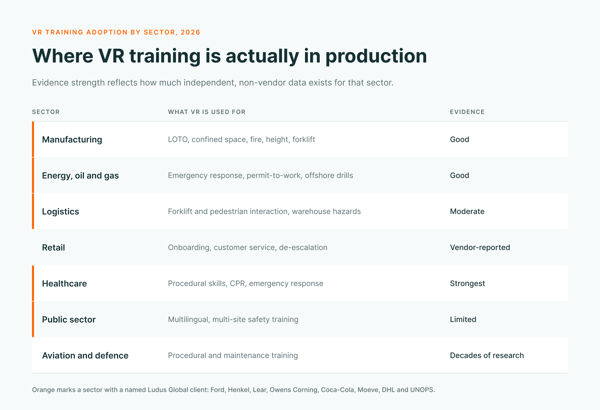The width and height of the screenshot is (600, 410).
Task: Select the 'VR TRAINING ADOPTION BY SECTOR, 2026' label
Action: click(x=116, y=32)
